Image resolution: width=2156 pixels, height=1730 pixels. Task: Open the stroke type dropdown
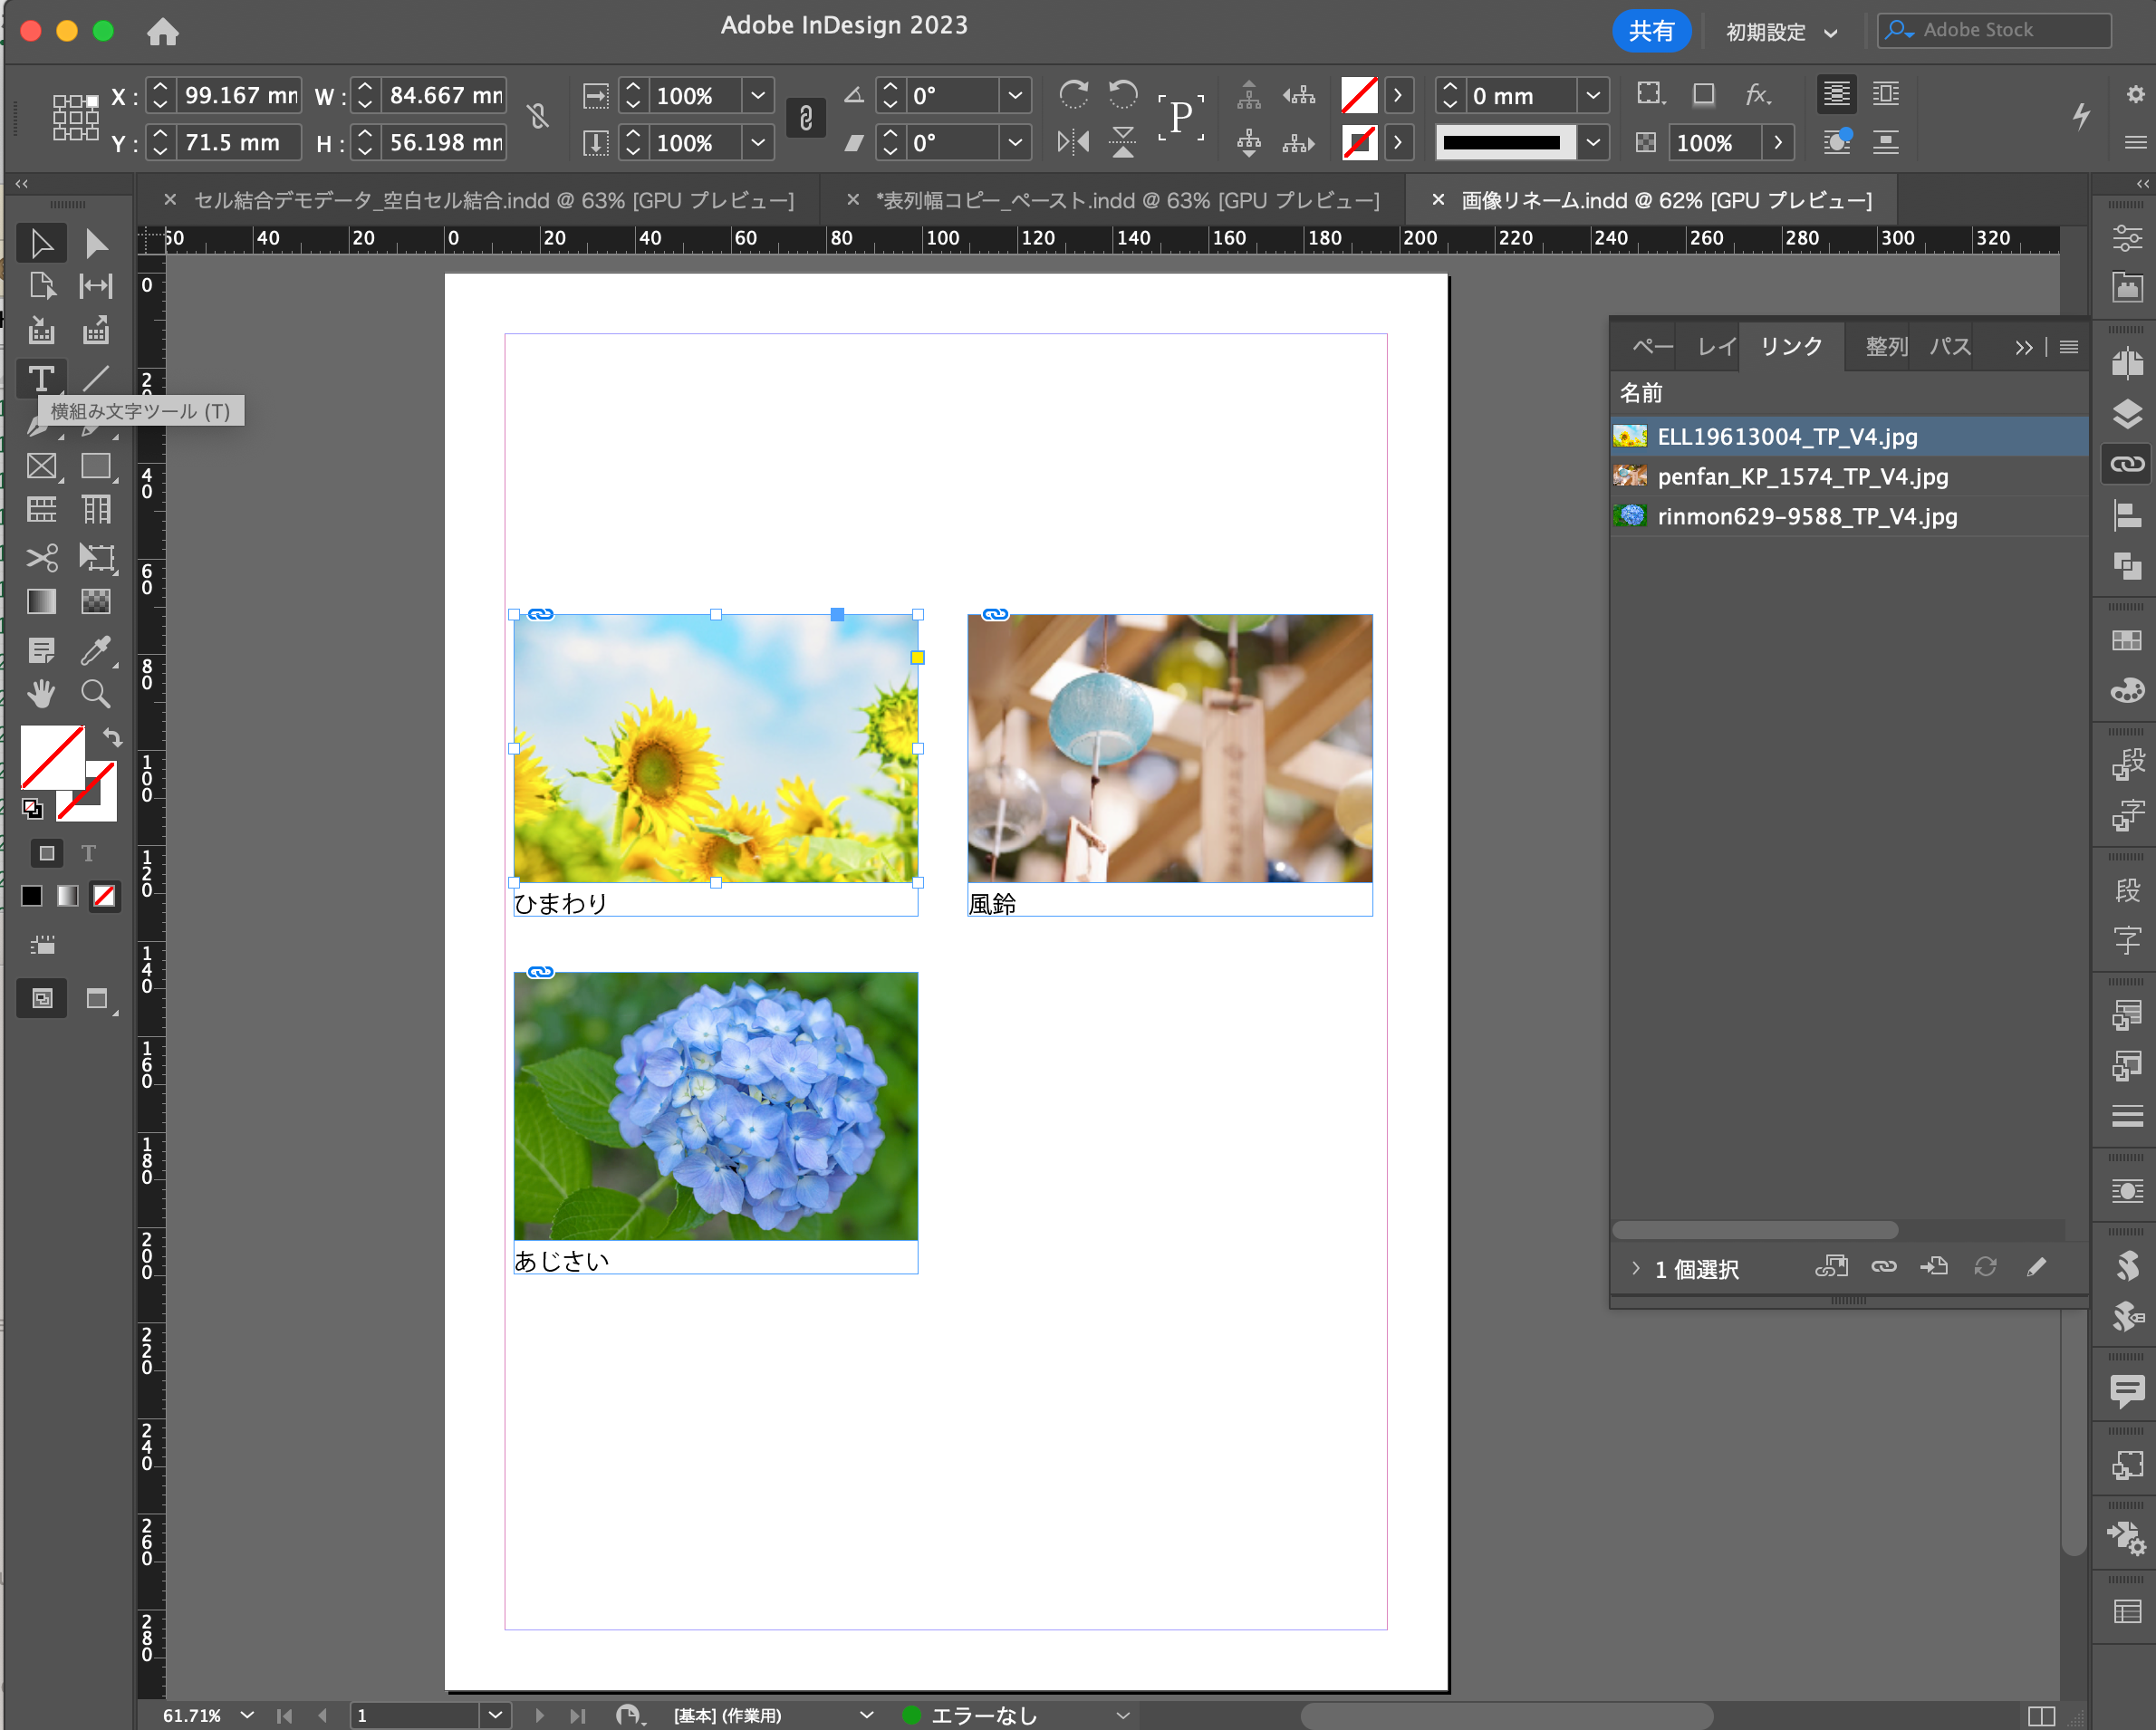pos(1593,143)
